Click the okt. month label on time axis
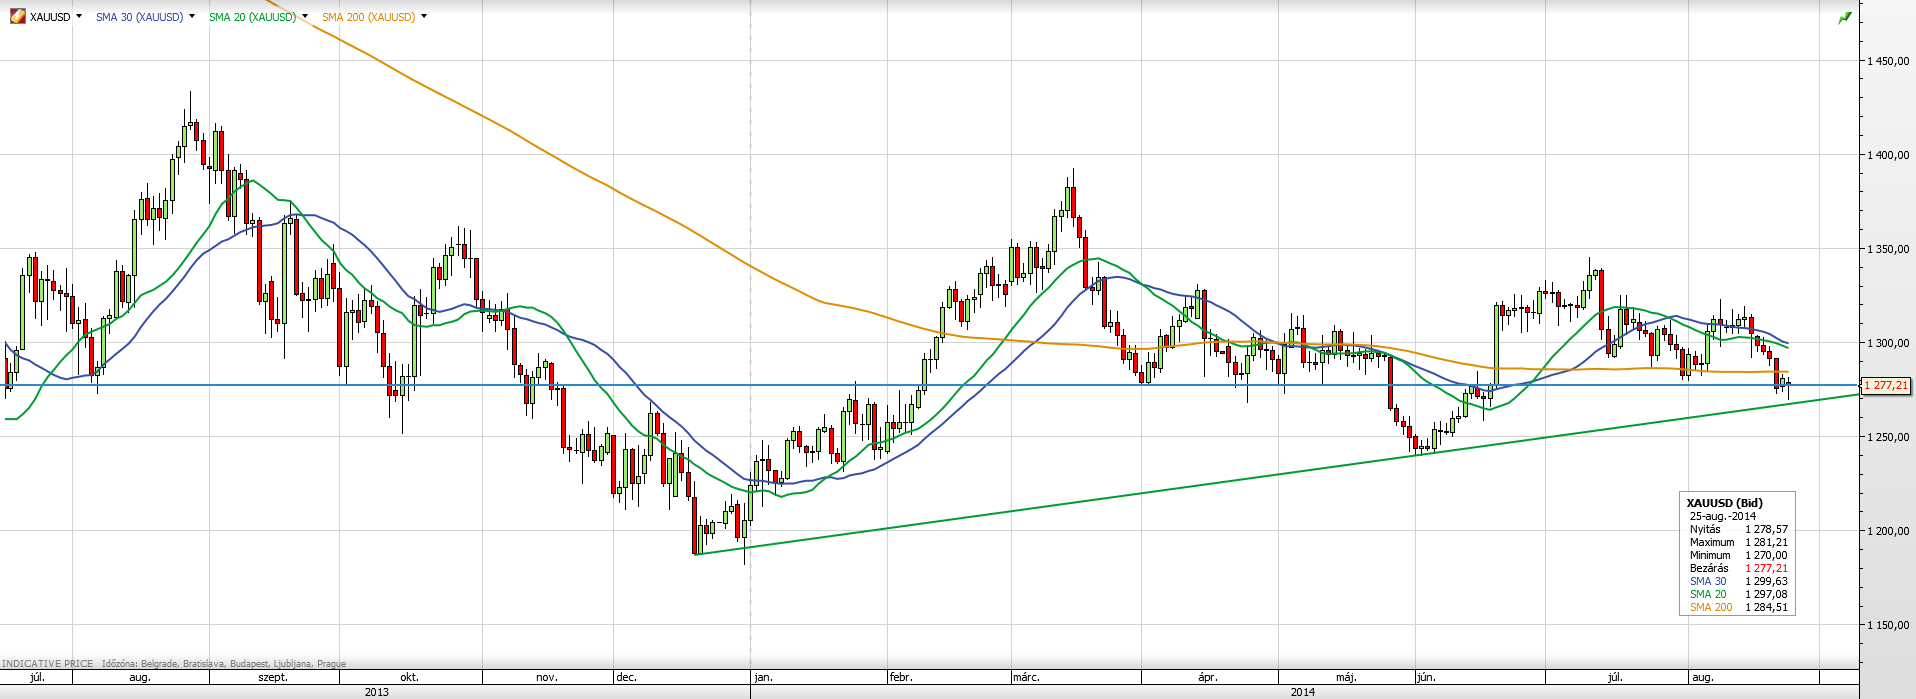 pyautogui.click(x=409, y=677)
